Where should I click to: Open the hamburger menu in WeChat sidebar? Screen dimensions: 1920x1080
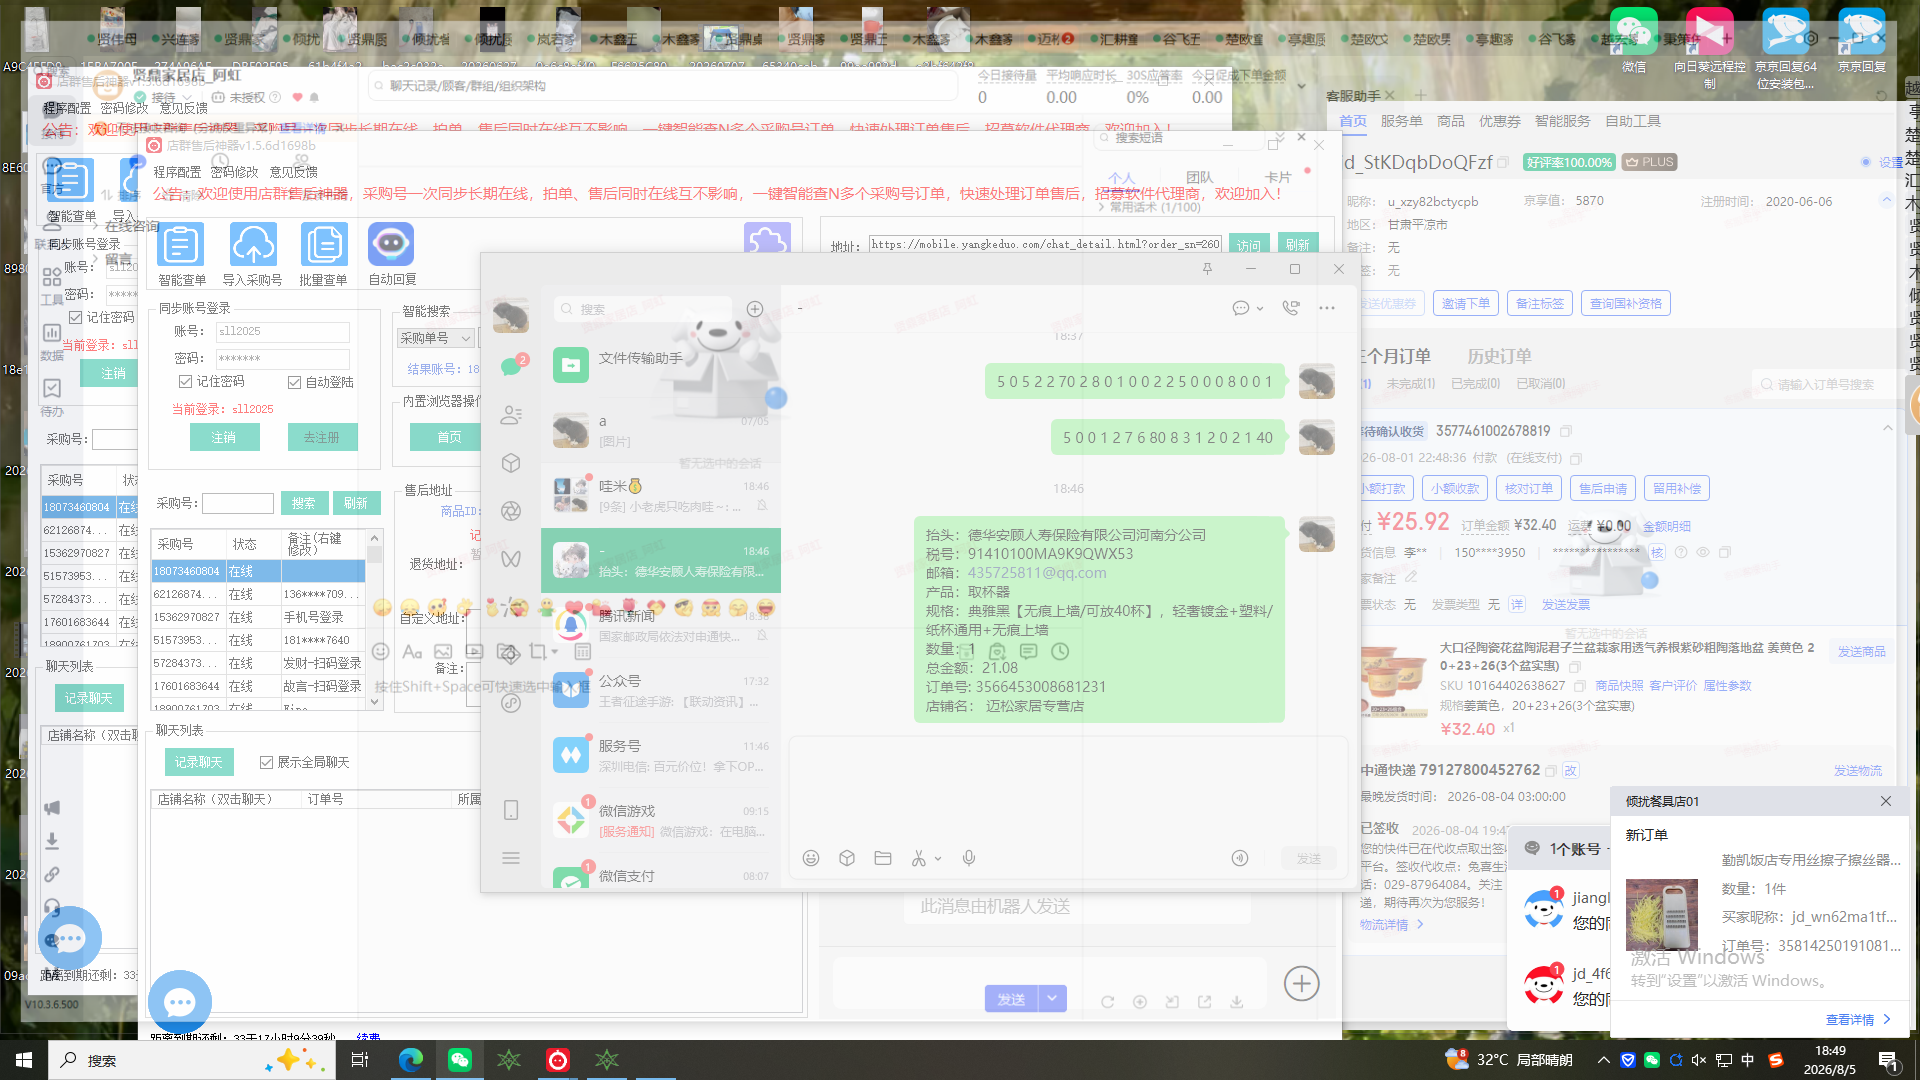[x=511, y=858]
